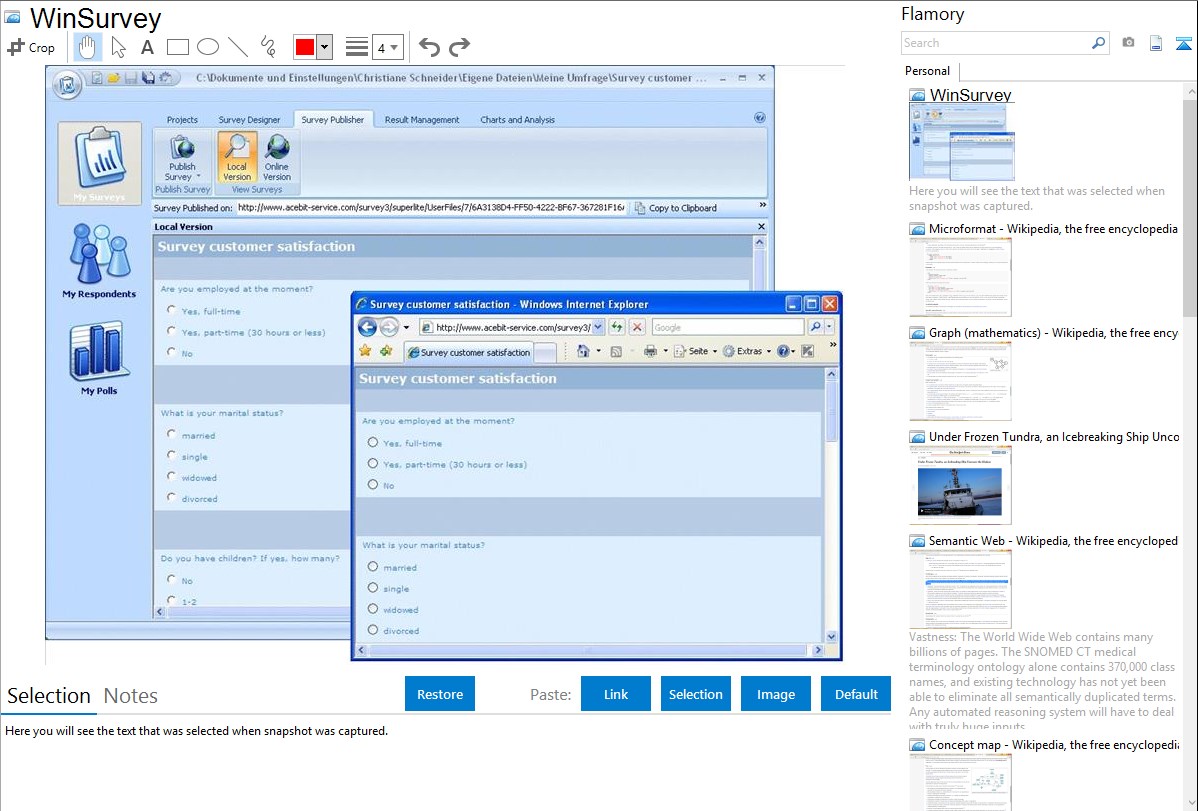Click in the Flamory search field
1198x811 pixels.
tap(995, 43)
